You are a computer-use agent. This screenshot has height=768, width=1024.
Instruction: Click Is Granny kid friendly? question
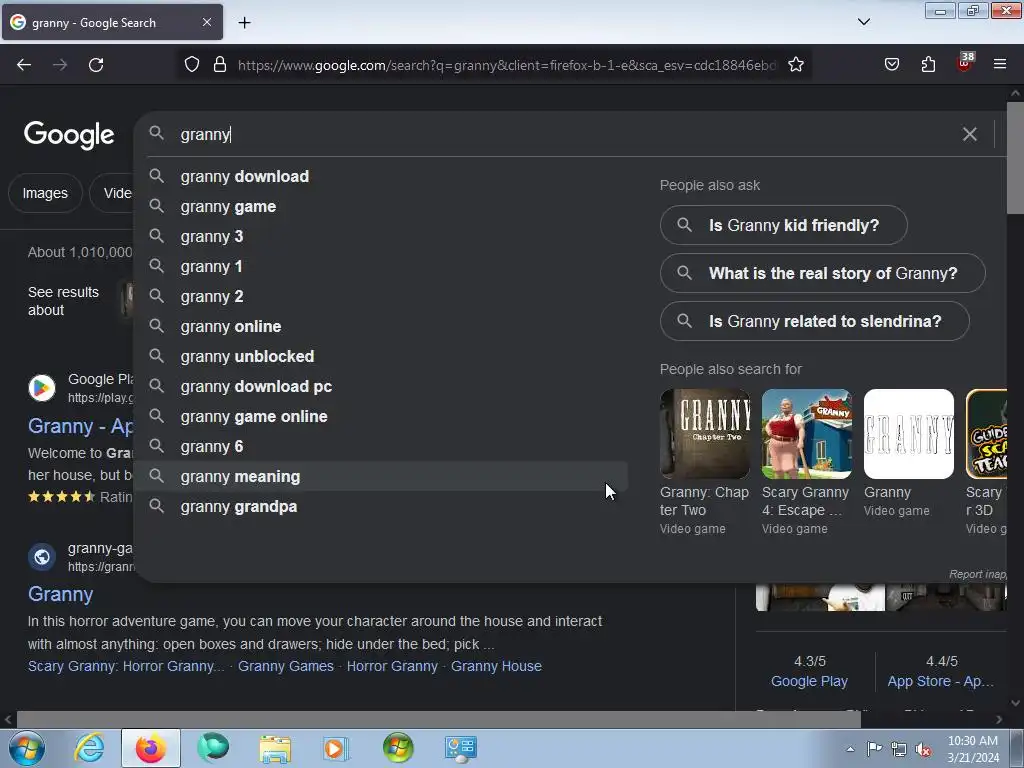[784, 225]
